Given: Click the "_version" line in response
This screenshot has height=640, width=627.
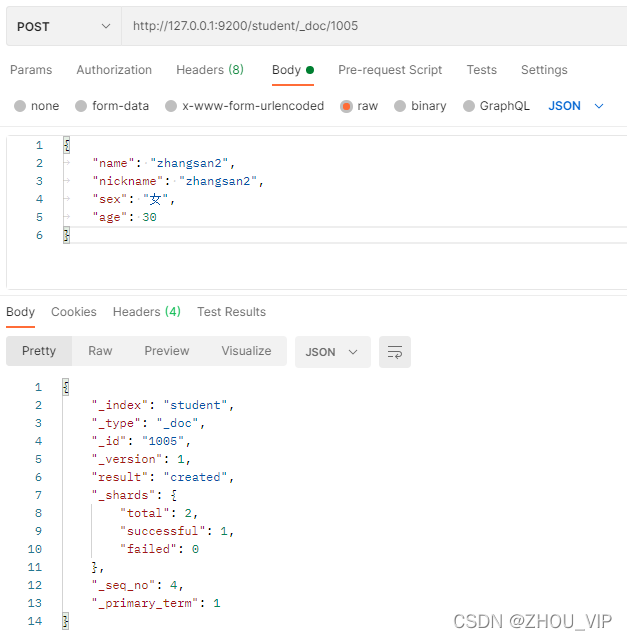Looking at the screenshot, I should pos(141,459).
